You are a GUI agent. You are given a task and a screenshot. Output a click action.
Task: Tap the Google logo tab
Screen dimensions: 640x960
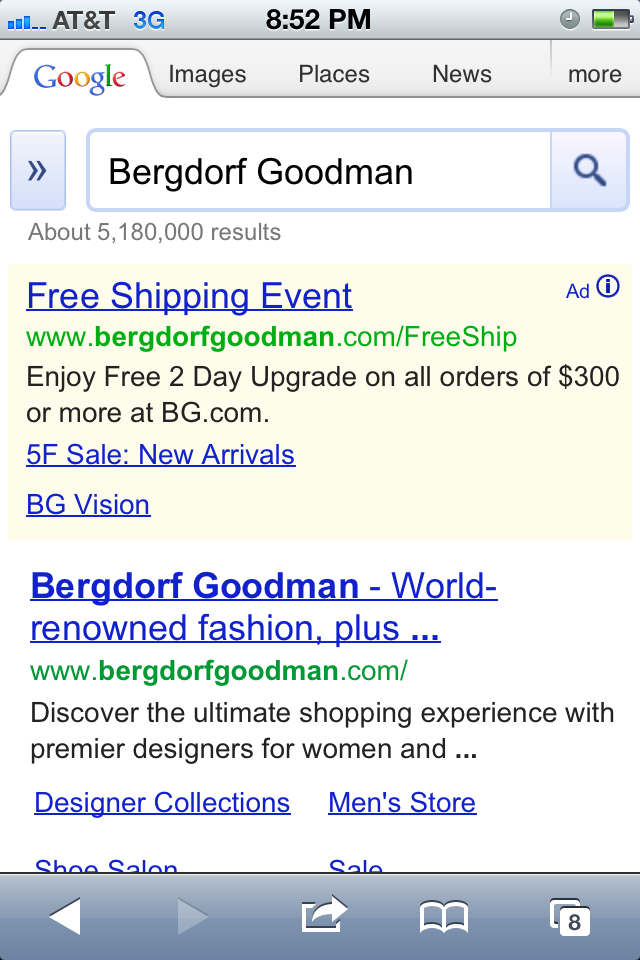(x=79, y=76)
